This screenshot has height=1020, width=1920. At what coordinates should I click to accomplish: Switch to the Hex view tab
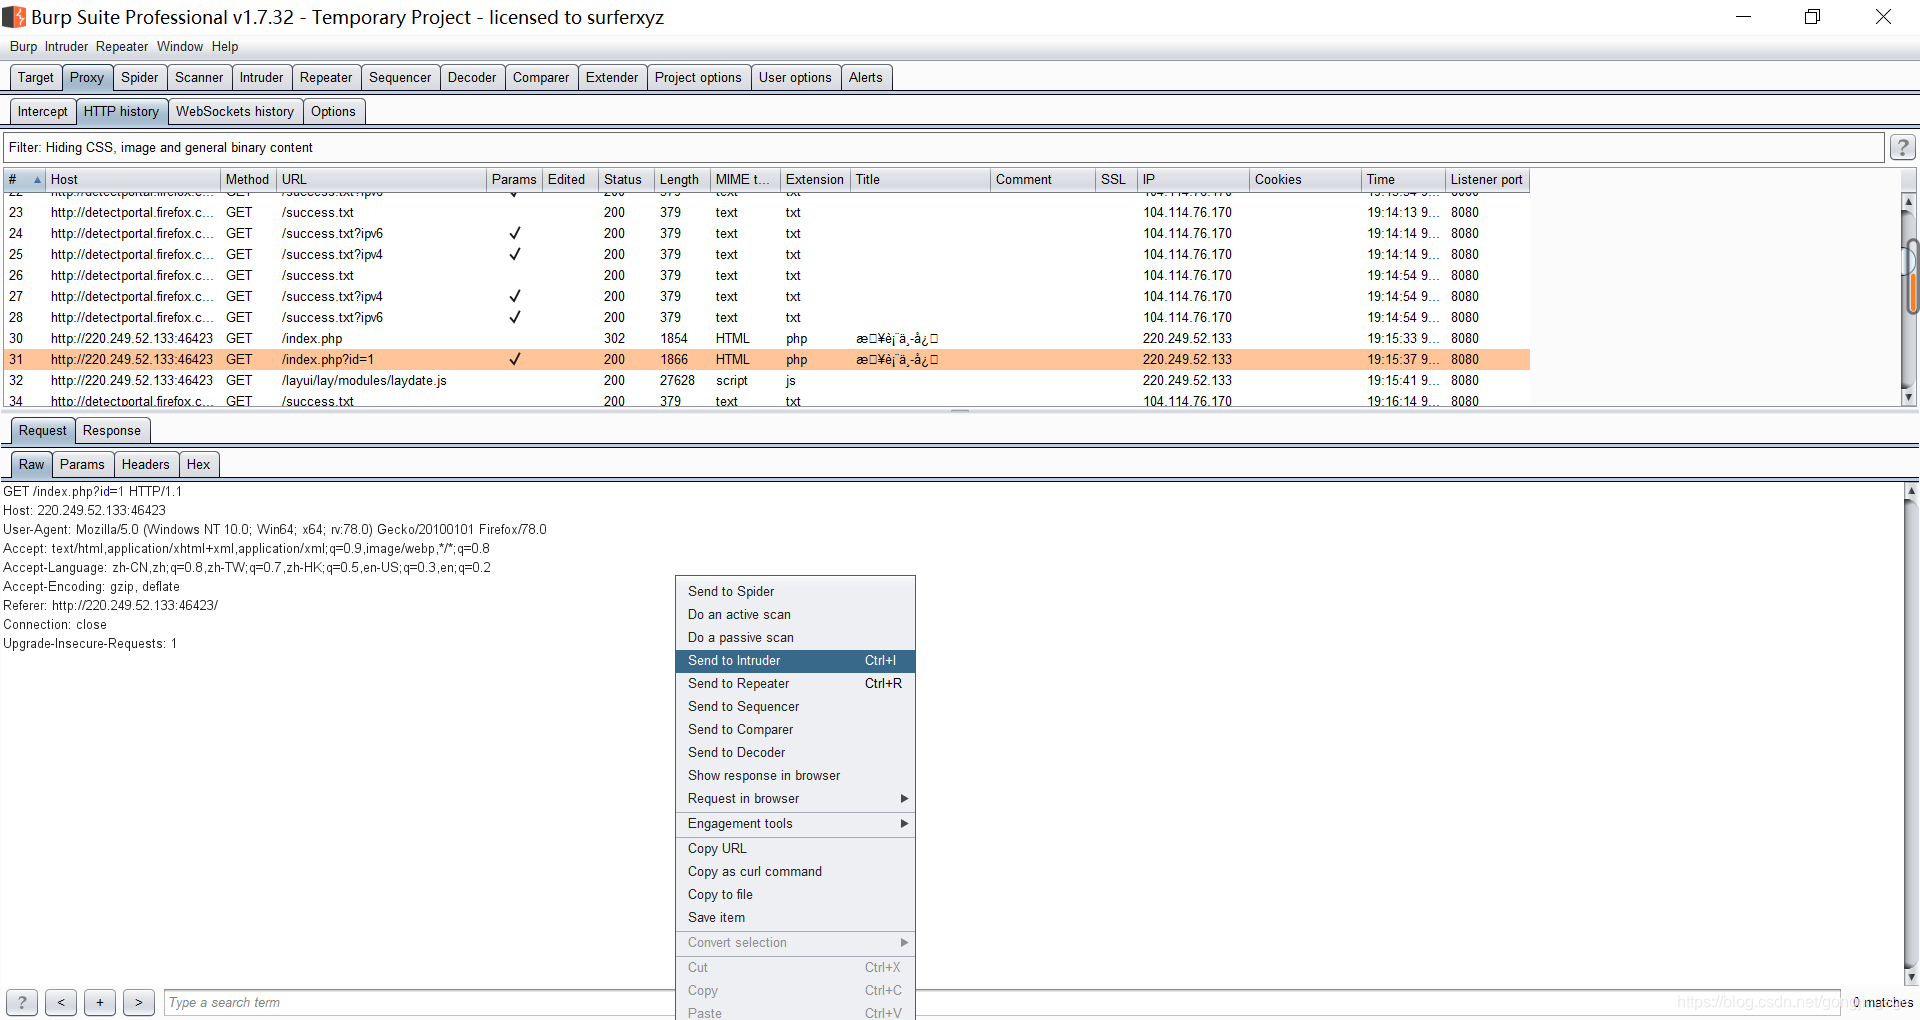(x=198, y=464)
